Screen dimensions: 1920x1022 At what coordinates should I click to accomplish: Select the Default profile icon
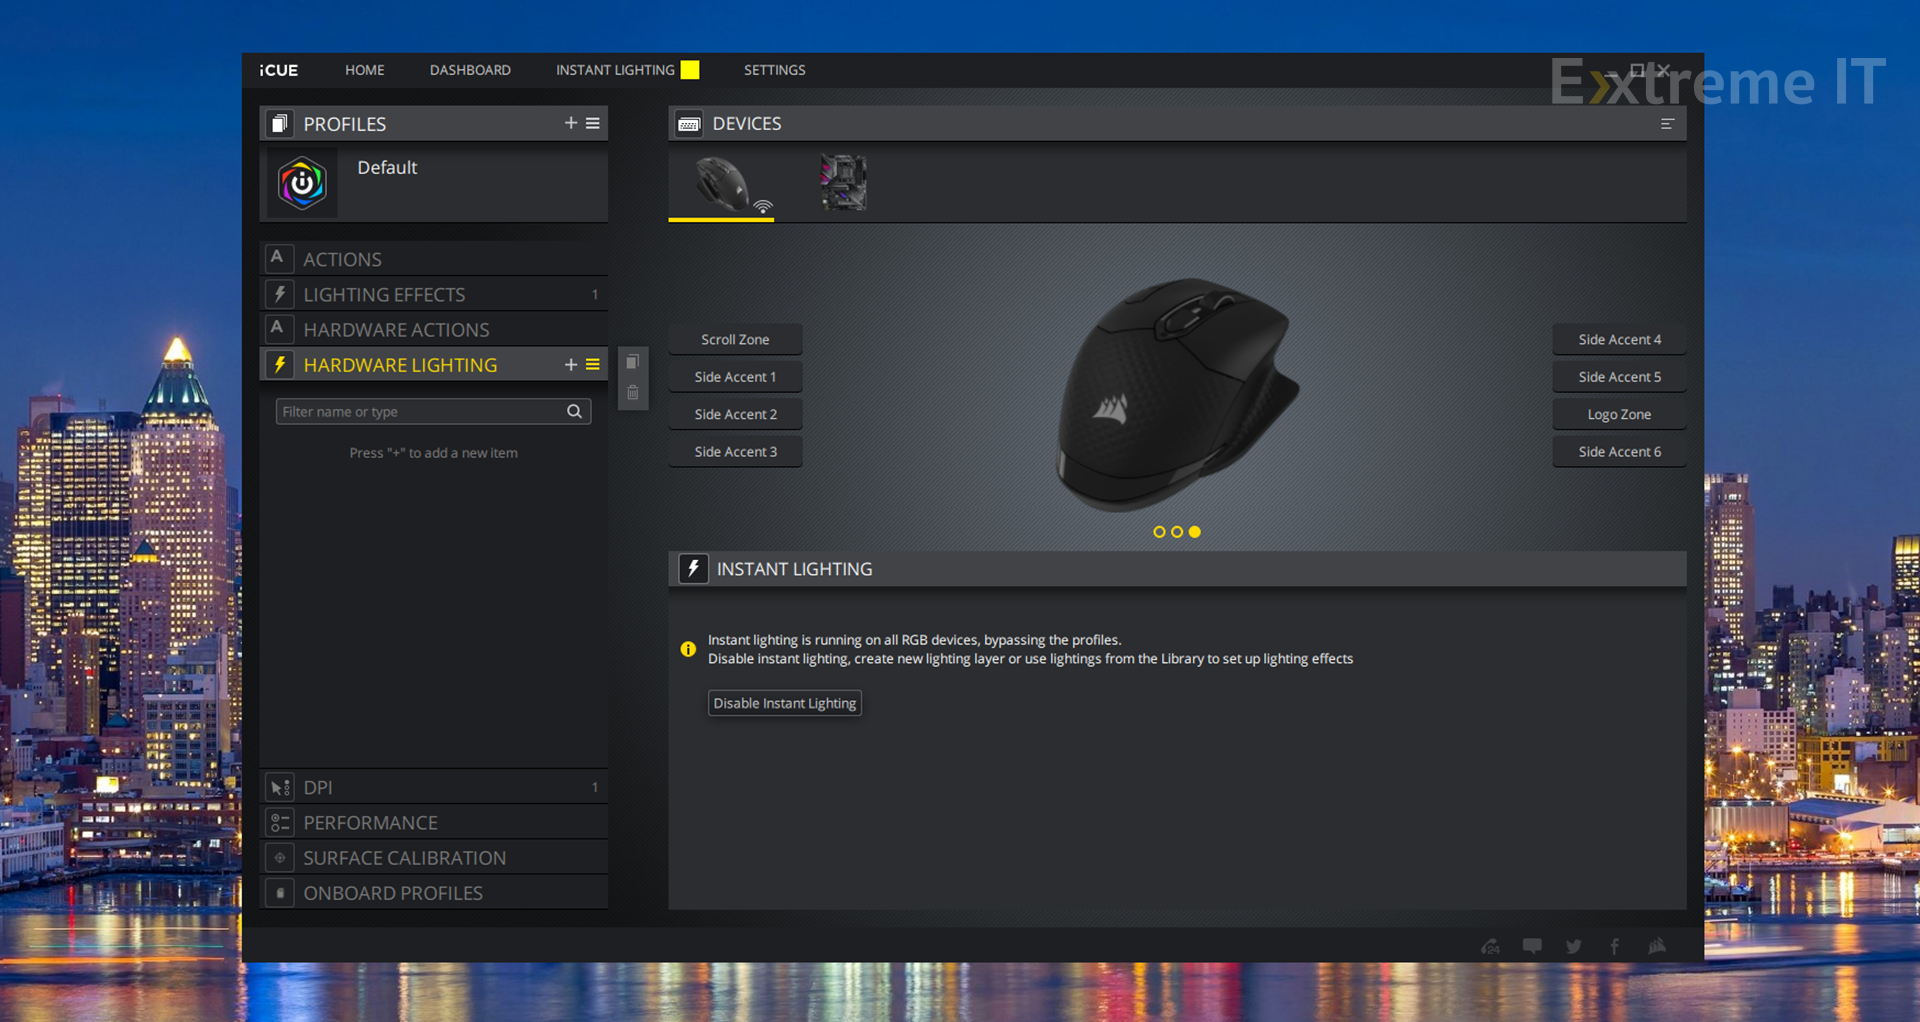[x=302, y=183]
